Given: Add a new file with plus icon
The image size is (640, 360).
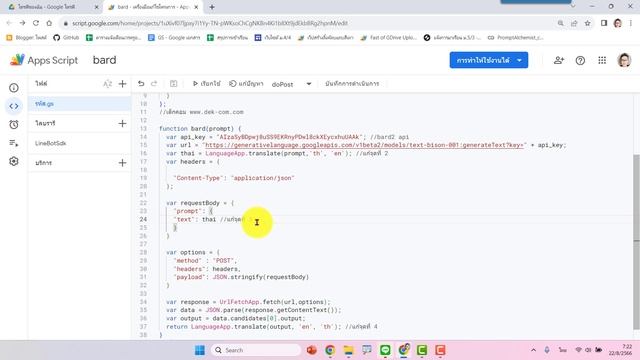Looking at the screenshot, I should click(122, 84).
